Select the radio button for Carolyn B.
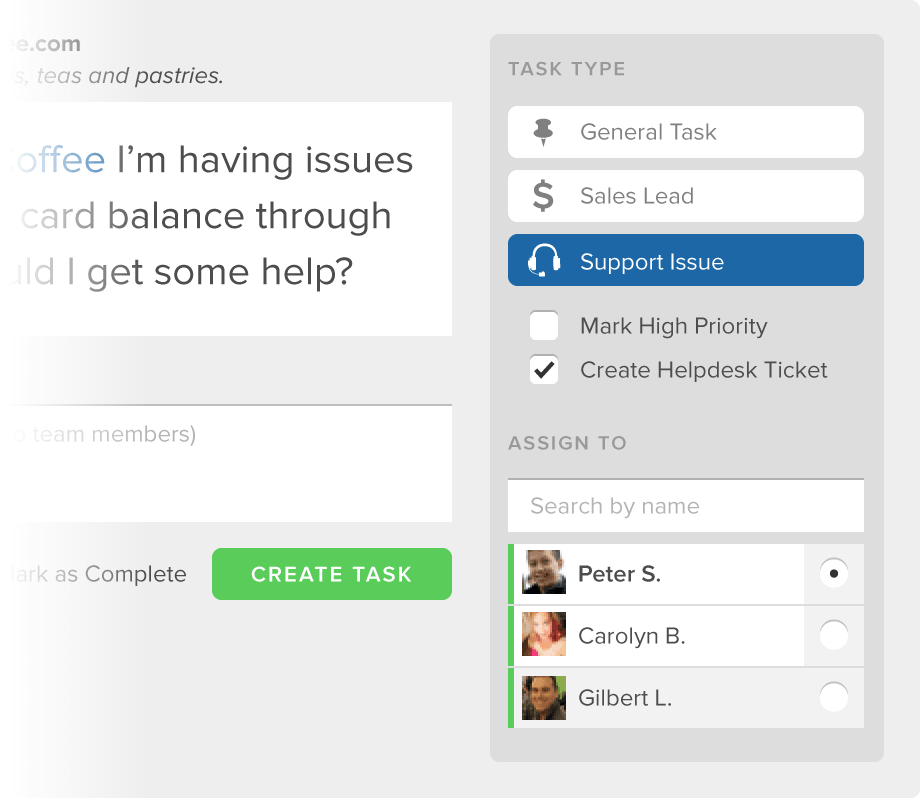 tap(834, 635)
